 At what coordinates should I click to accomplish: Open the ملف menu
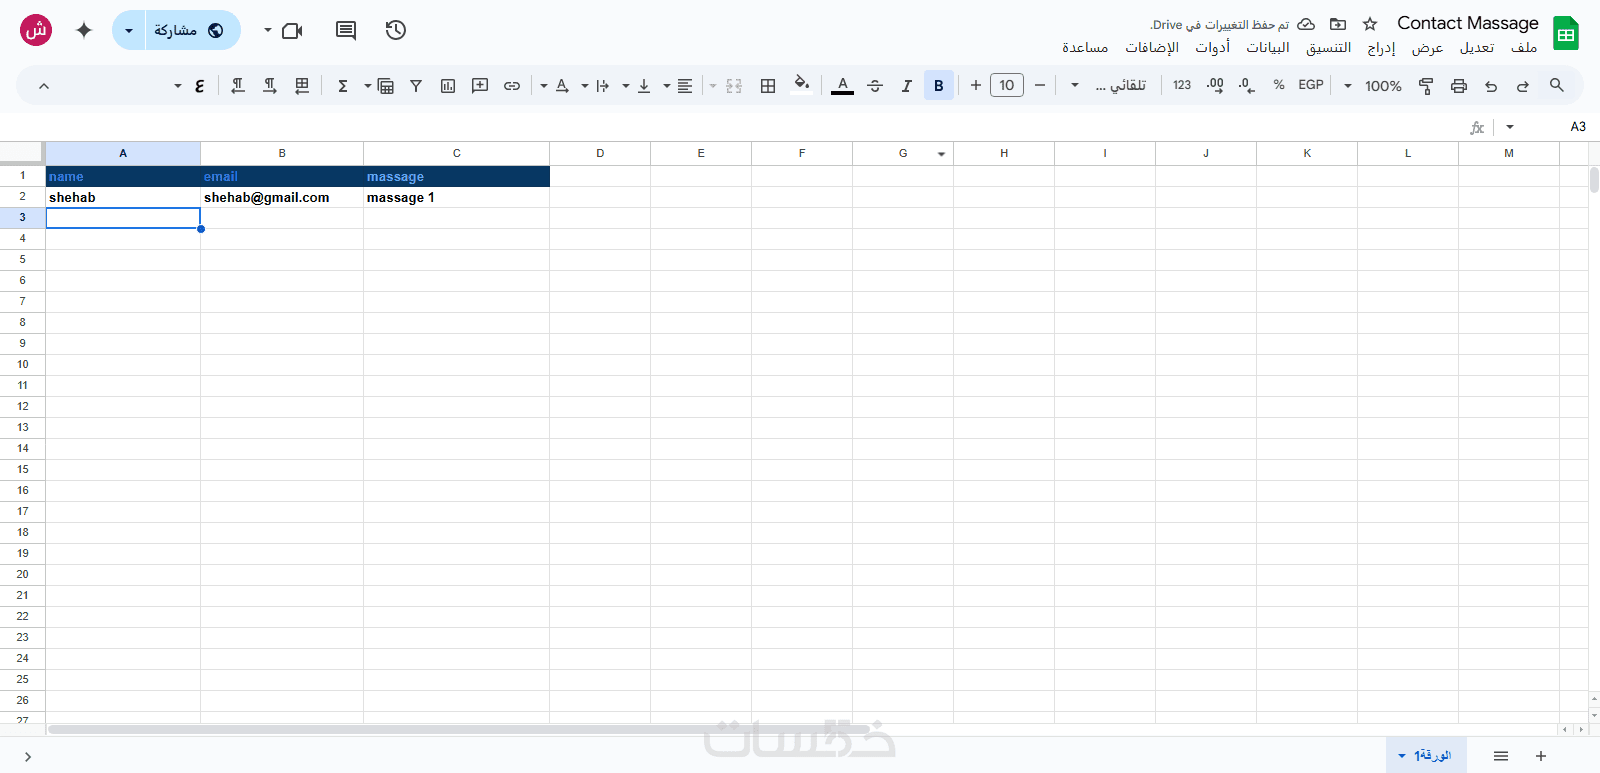pos(1524,47)
